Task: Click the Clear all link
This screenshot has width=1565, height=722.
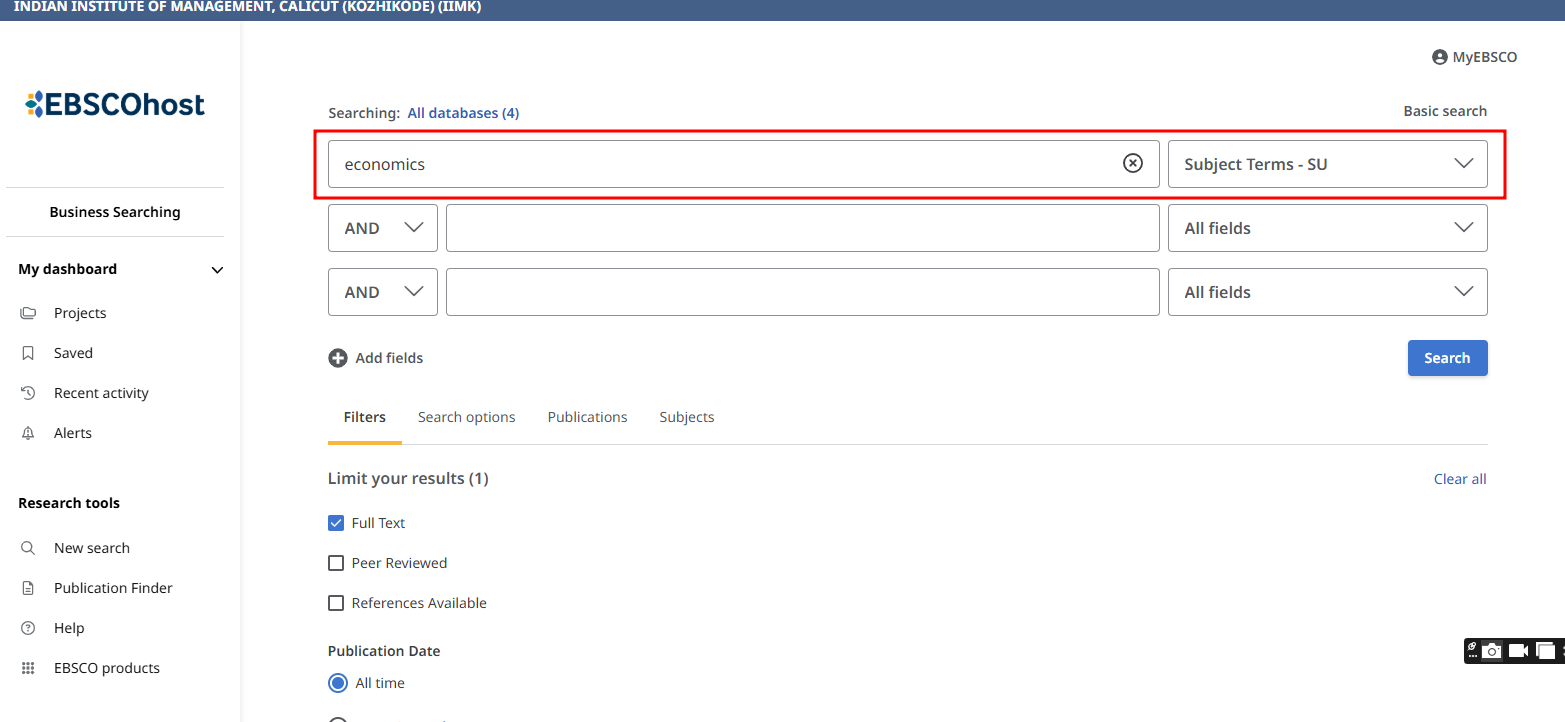Action: [x=1459, y=479]
